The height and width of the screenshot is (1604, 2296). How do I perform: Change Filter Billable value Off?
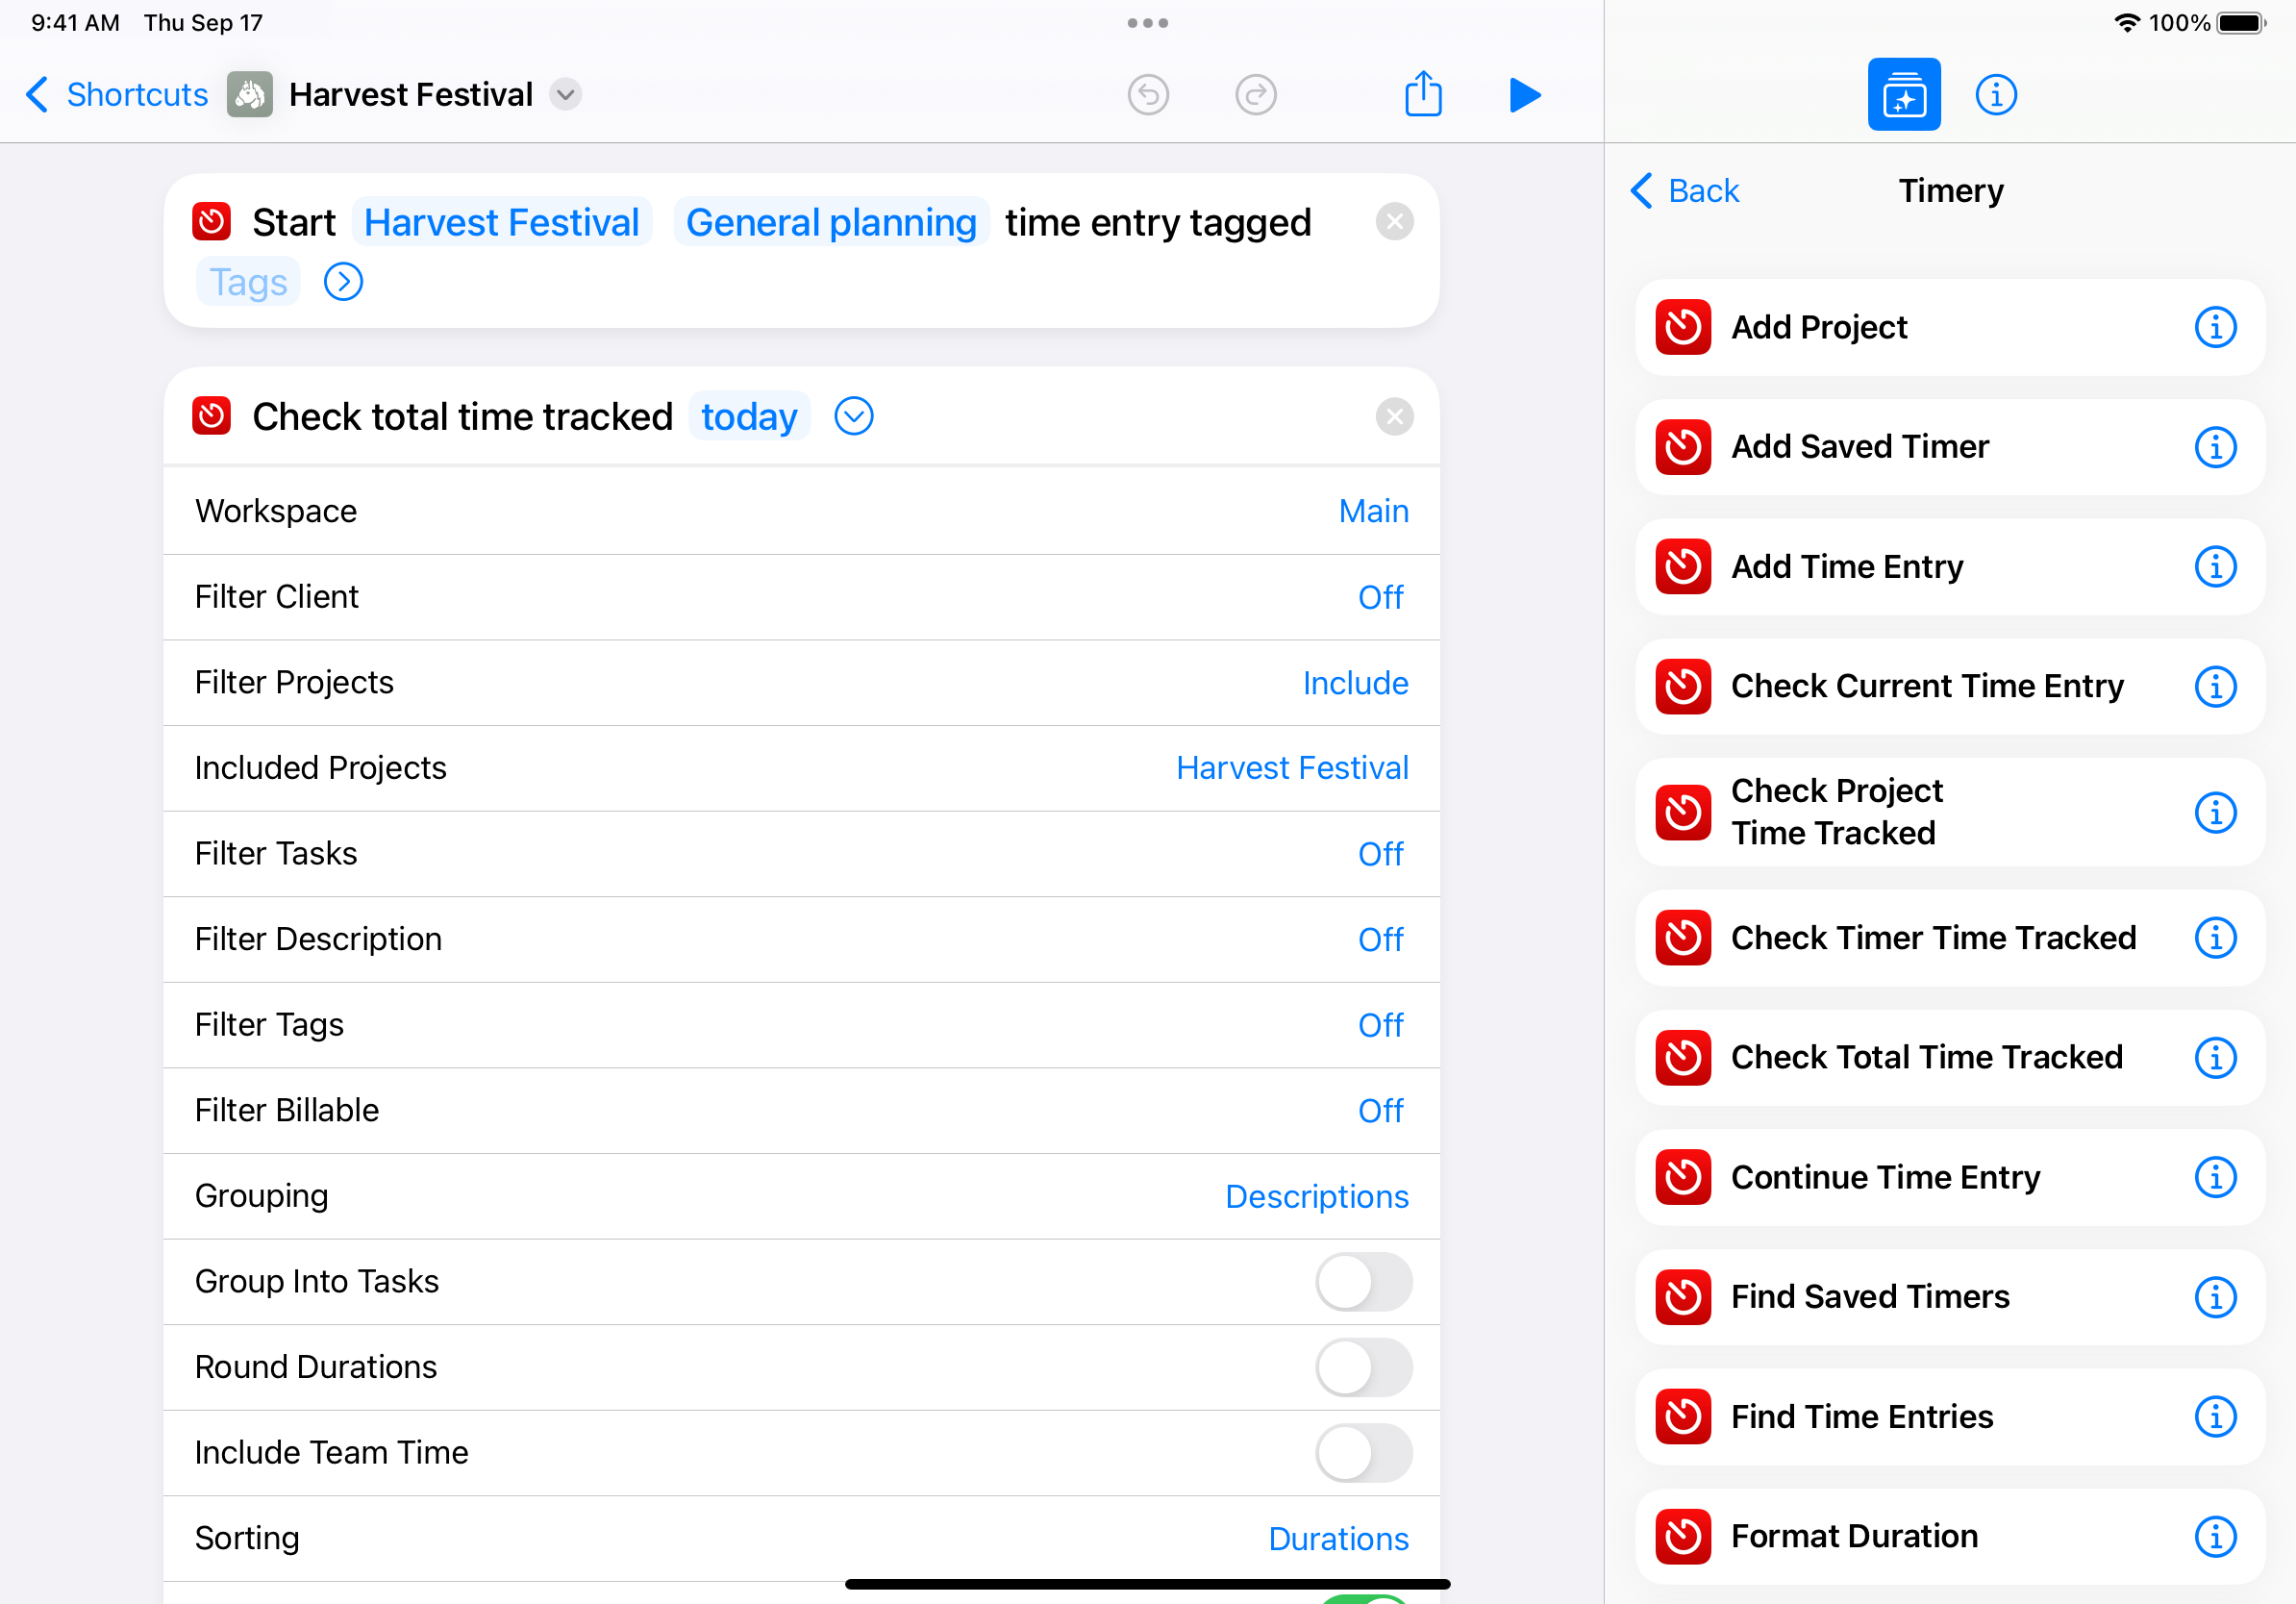point(1380,1111)
